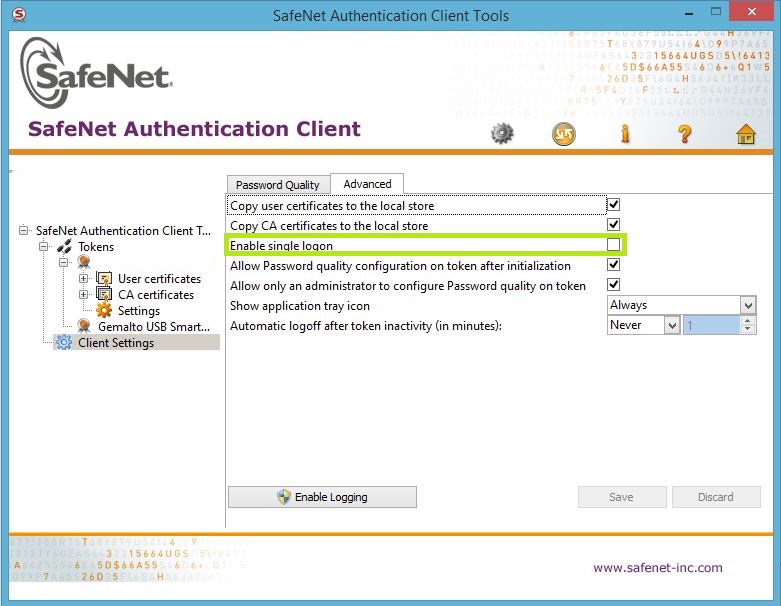This screenshot has width=781, height=606.
Task: Collapse the Tokens tree node
Action: (x=44, y=247)
